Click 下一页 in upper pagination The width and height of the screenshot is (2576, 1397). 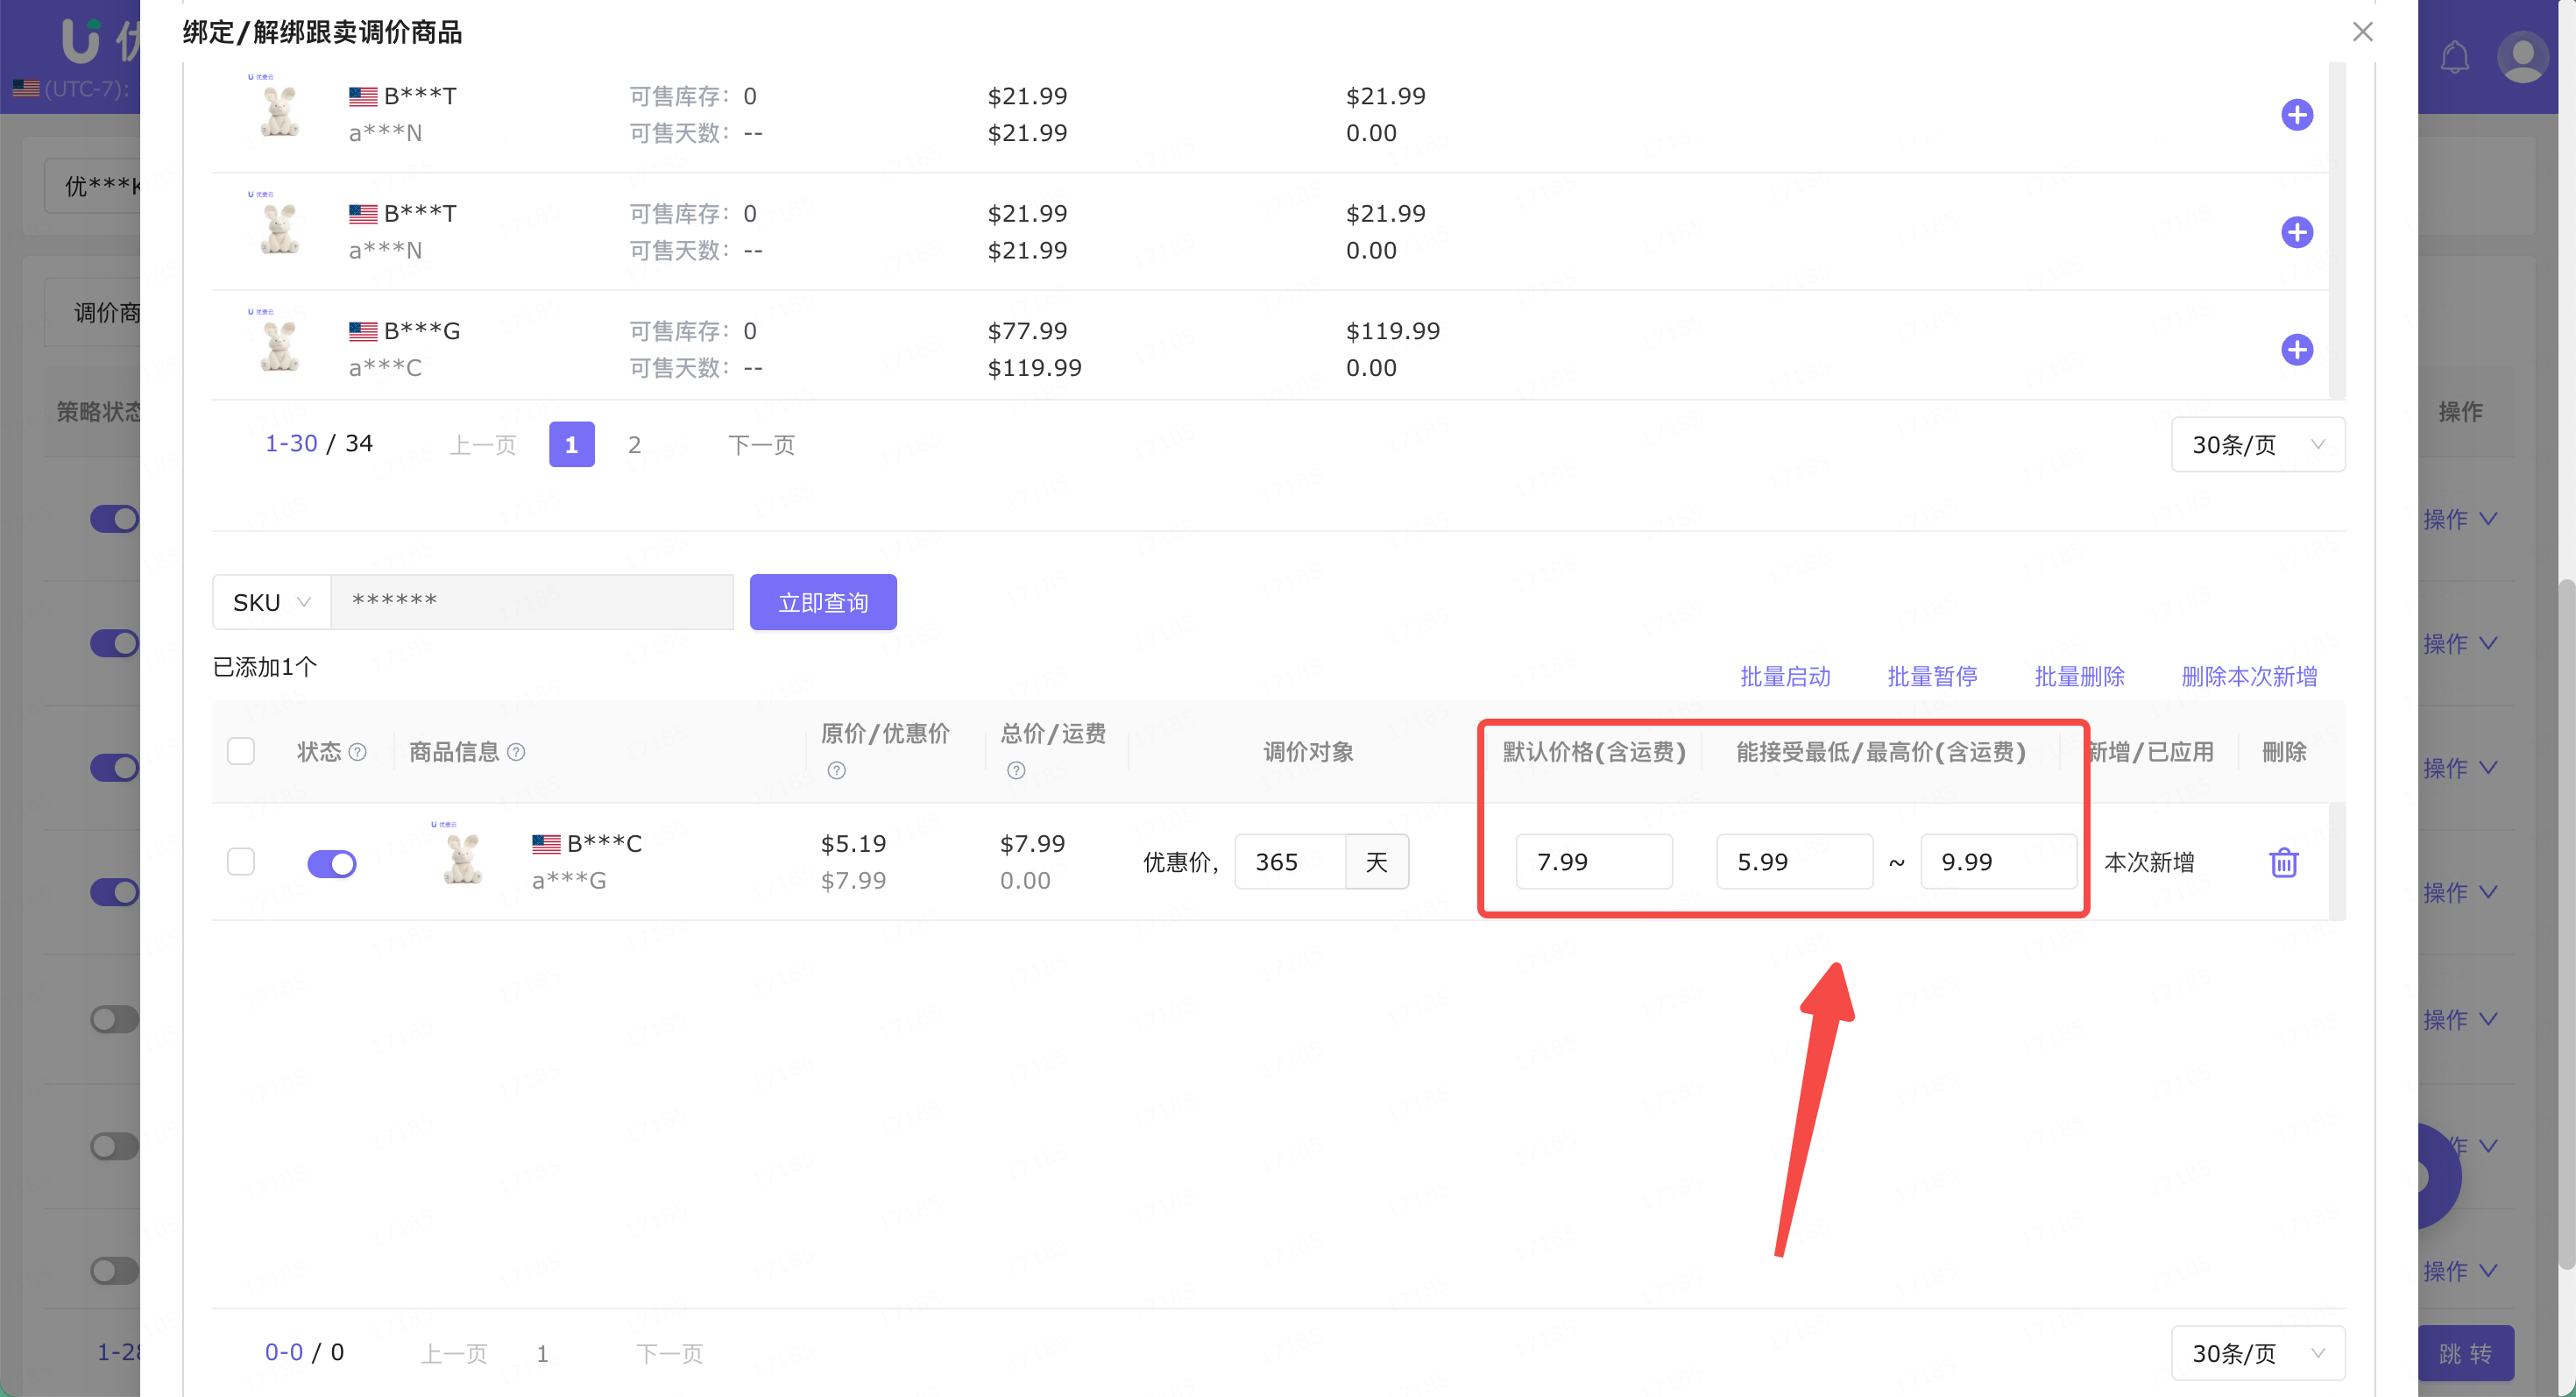point(761,444)
